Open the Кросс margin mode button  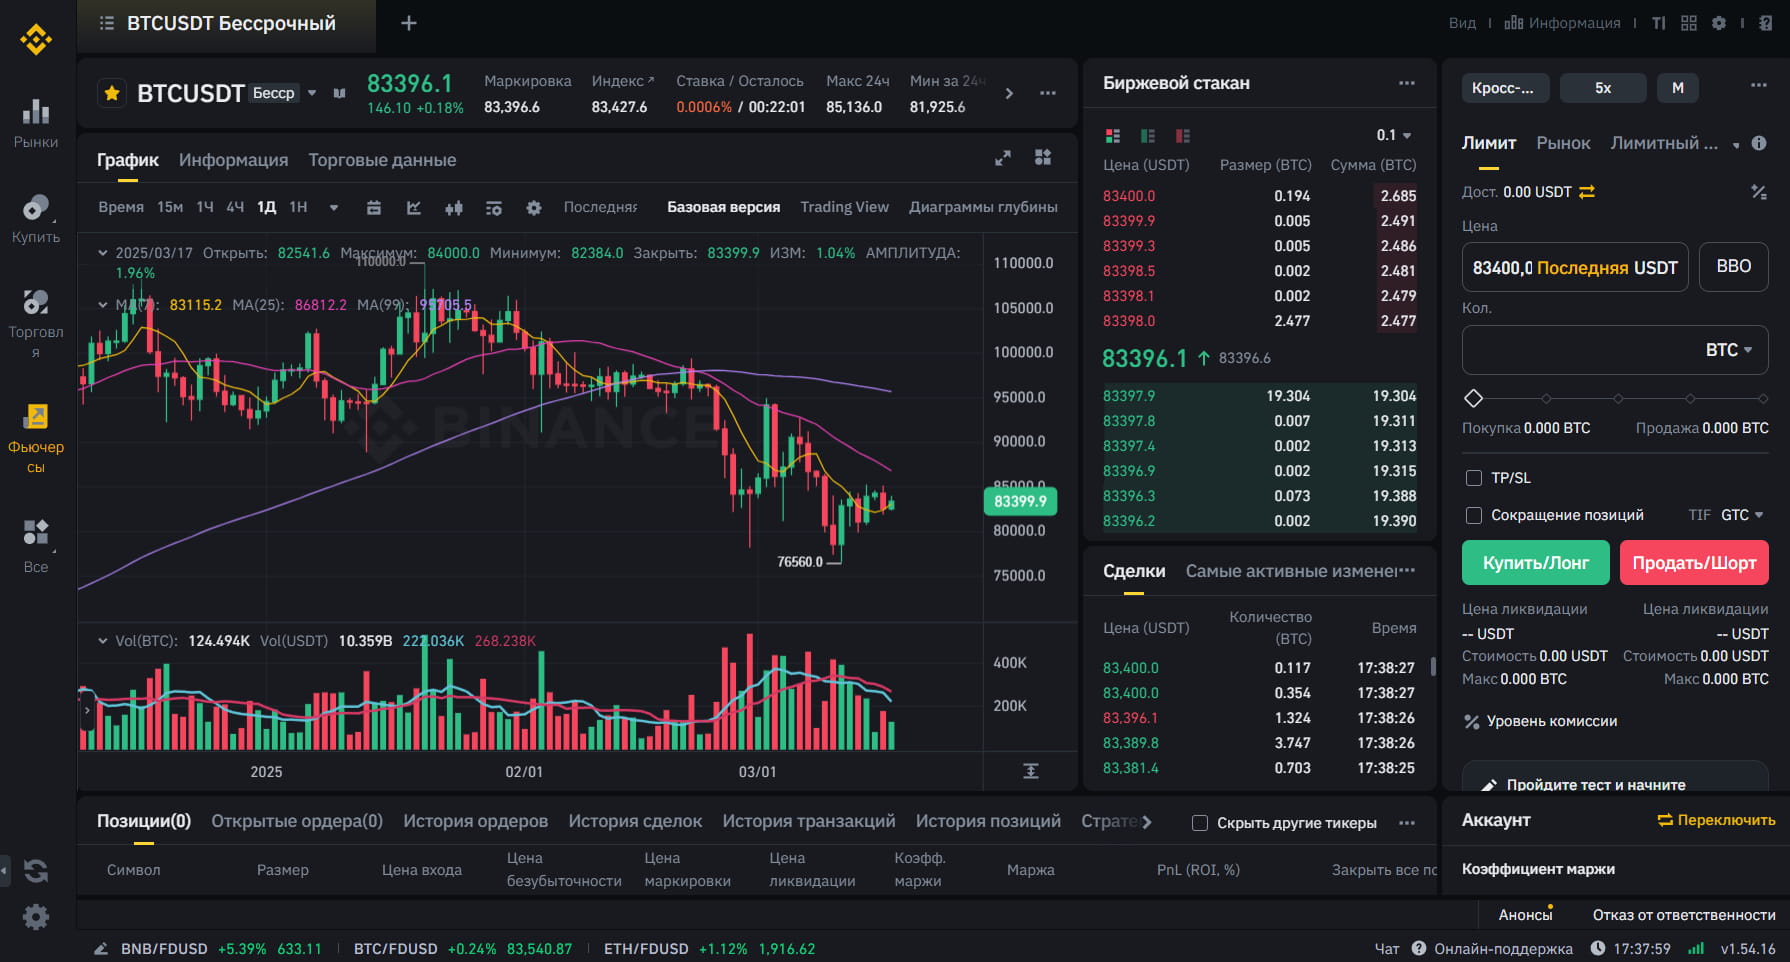1505,88
